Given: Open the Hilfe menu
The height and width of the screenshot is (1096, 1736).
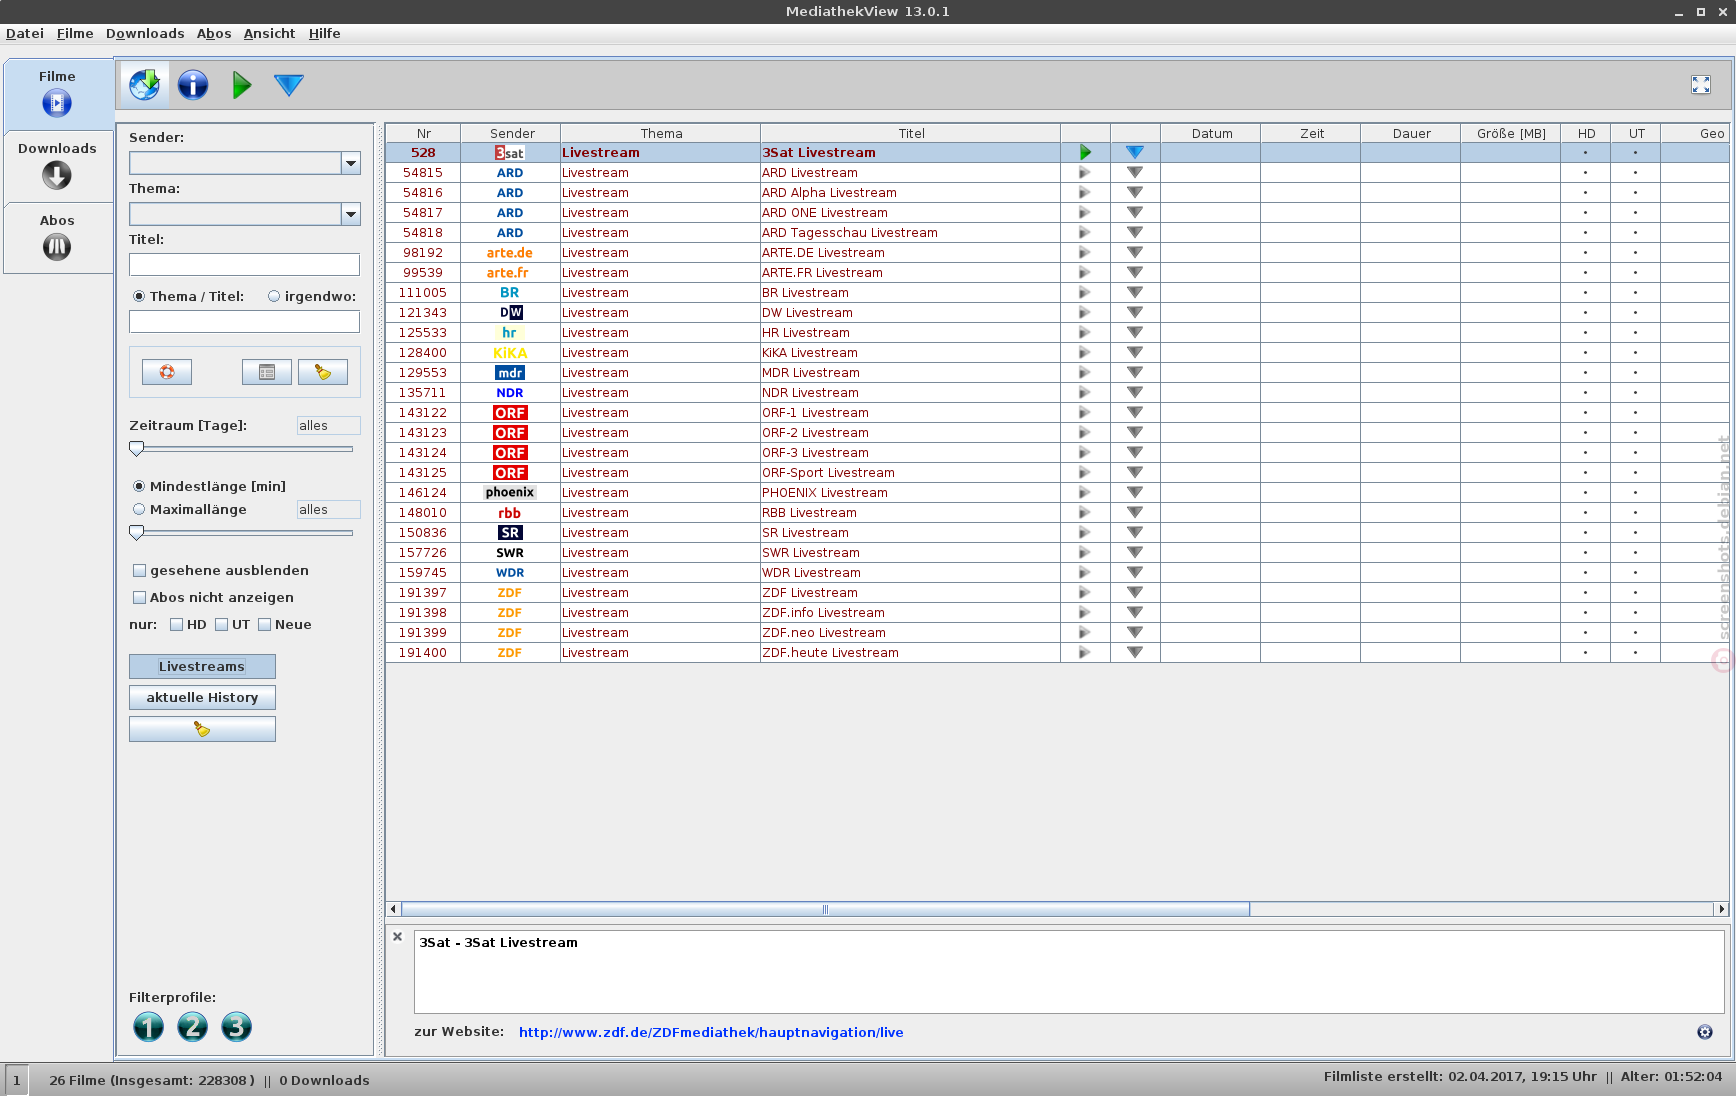Looking at the screenshot, I should [325, 33].
